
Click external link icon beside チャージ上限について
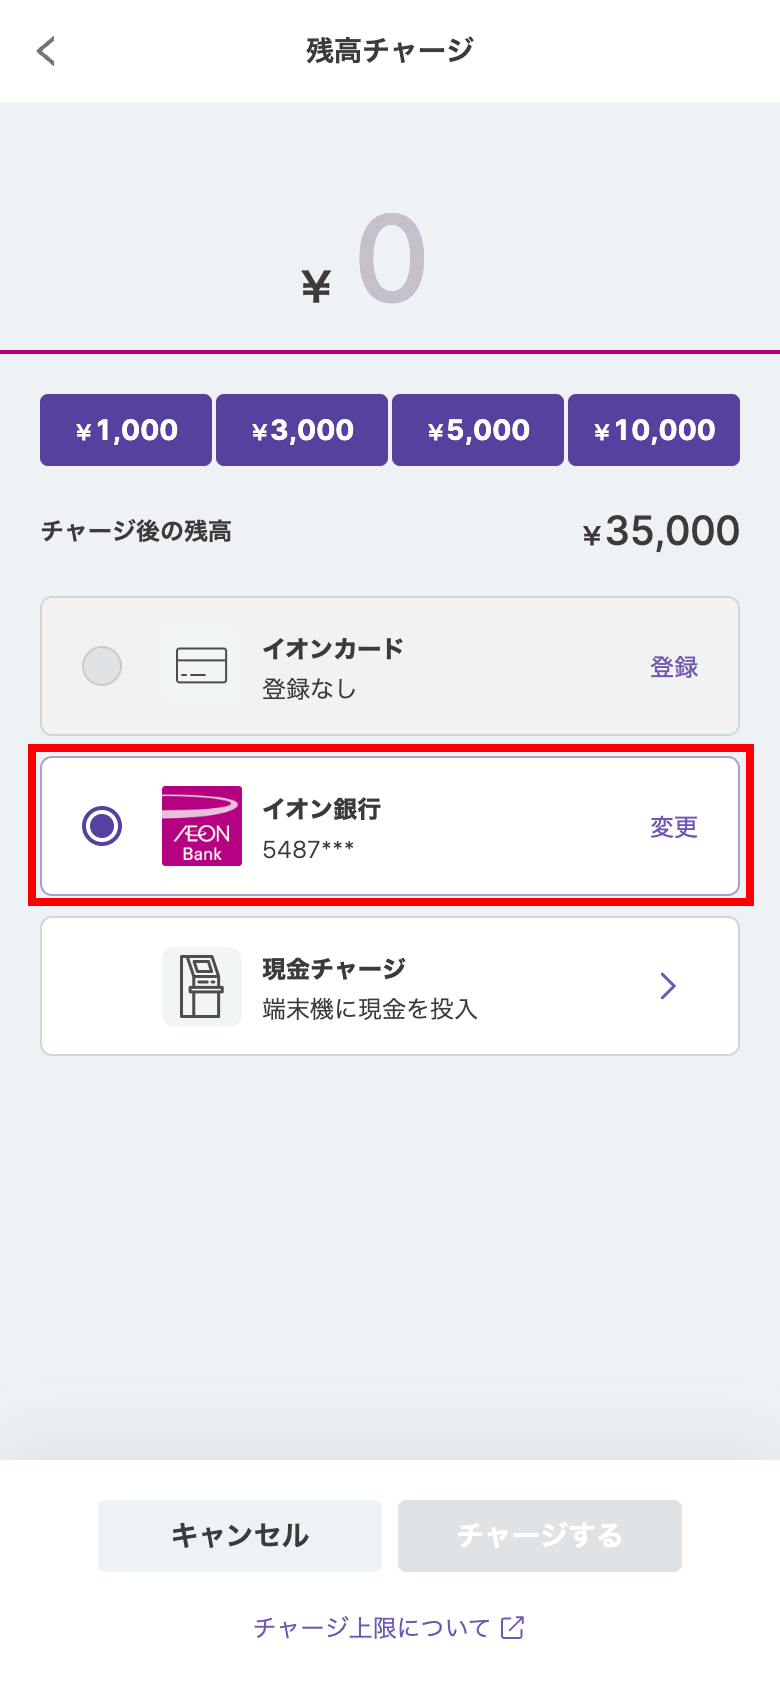(513, 1628)
